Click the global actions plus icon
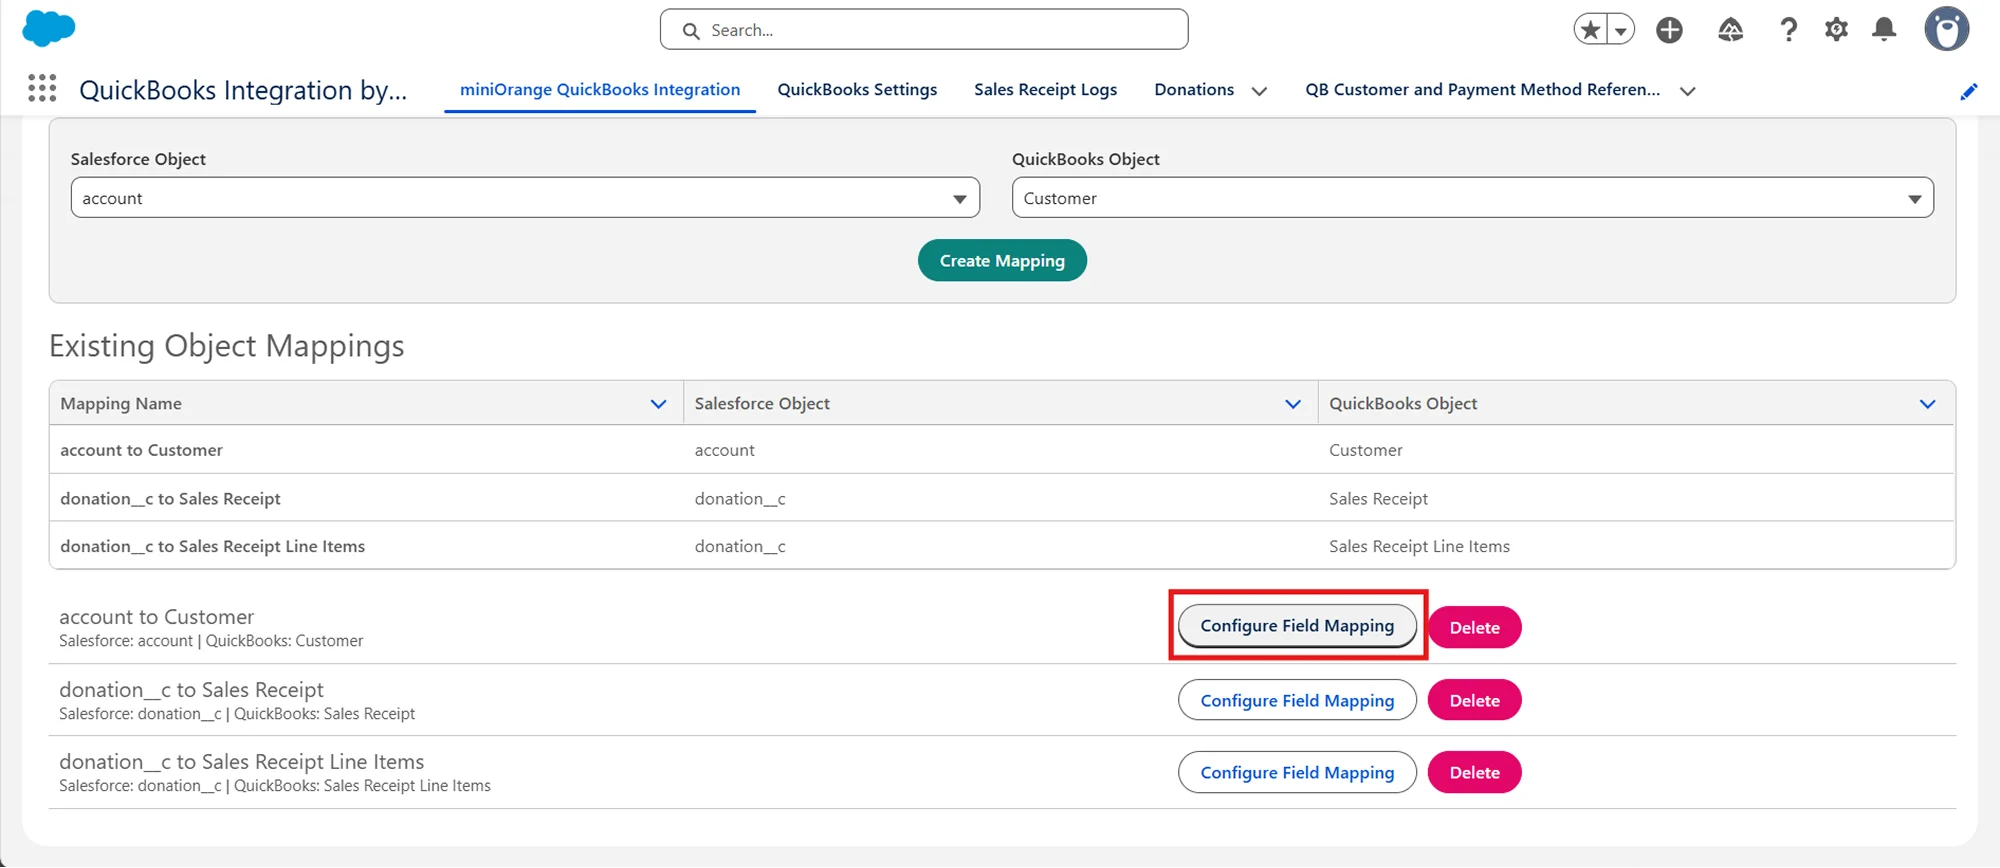Viewport: 2000px width, 868px height. 1669,30
